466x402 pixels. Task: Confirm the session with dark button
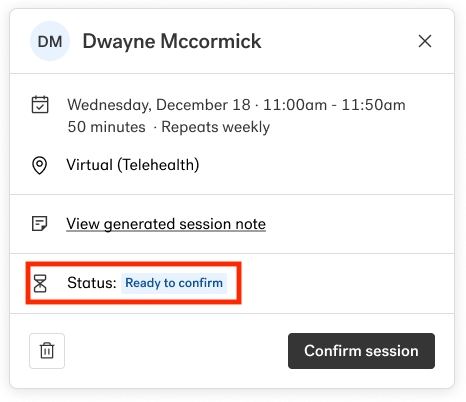pyautogui.click(x=361, y=351)
